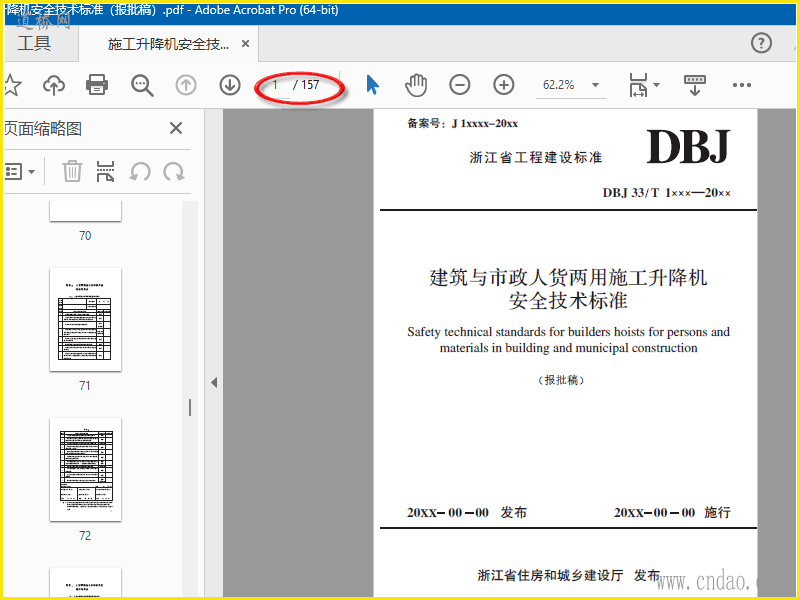Choose the arrow selection tool
Viewport: 800px width, 600px height.
click(x=372, y=85)
